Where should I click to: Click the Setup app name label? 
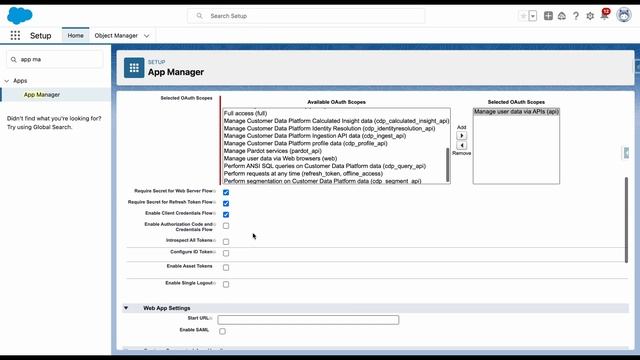pyautogui.click(x=40, y=36)
